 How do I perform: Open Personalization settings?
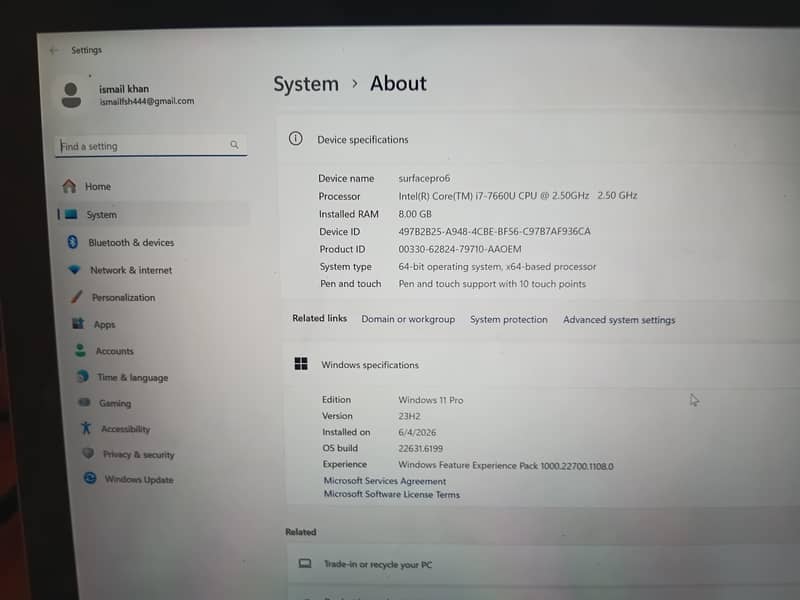click(123, 297)
